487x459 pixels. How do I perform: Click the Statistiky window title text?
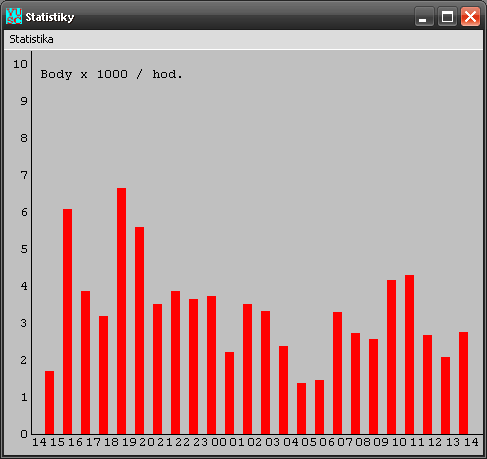coord(50,17)
